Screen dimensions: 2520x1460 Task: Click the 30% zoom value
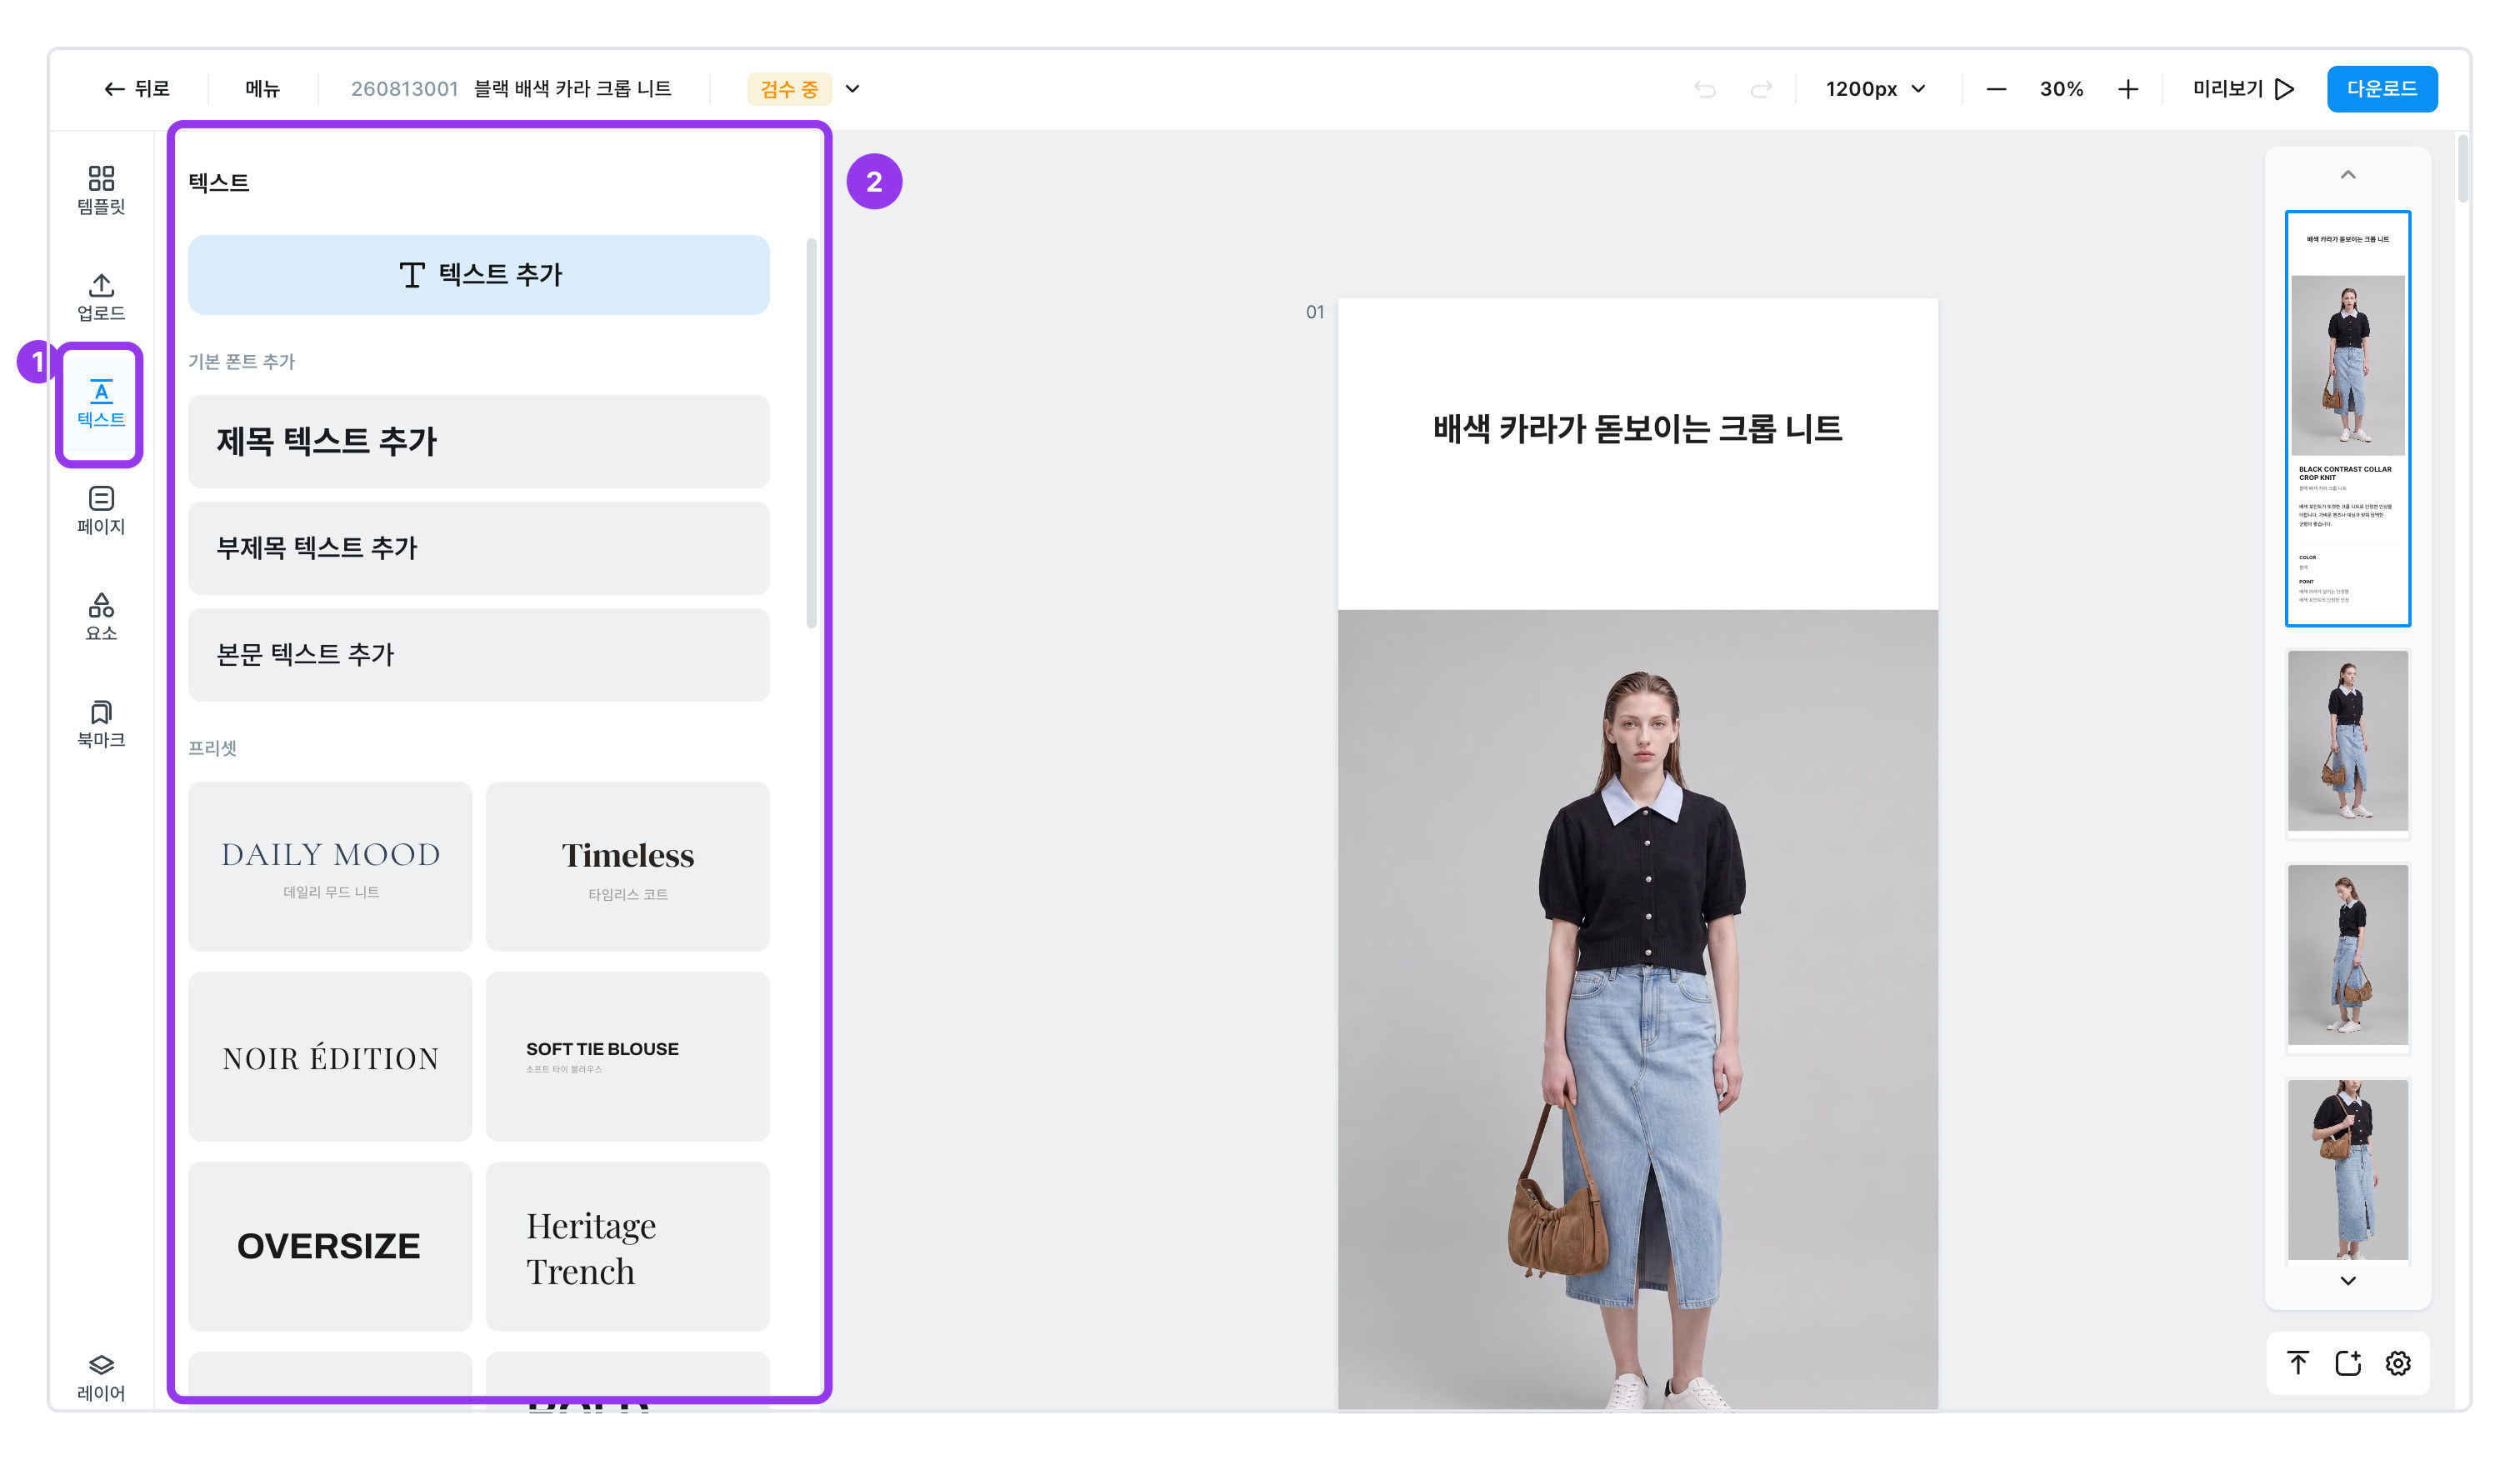pos(2062,89)
